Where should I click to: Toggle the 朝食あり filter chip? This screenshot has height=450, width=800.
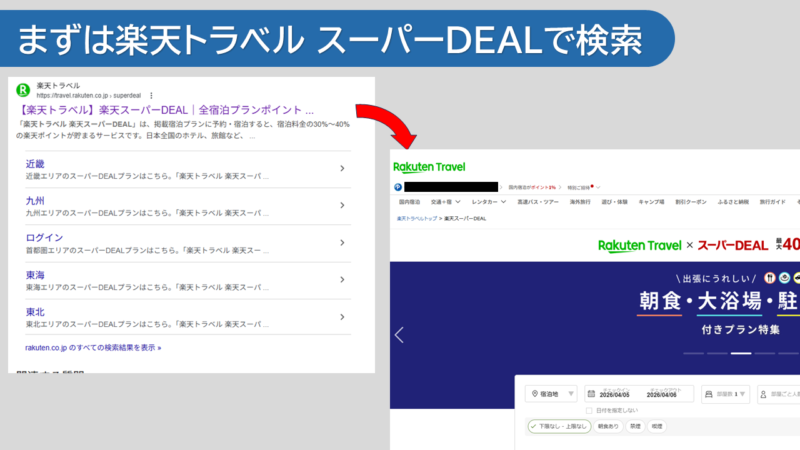coord(608,426)
